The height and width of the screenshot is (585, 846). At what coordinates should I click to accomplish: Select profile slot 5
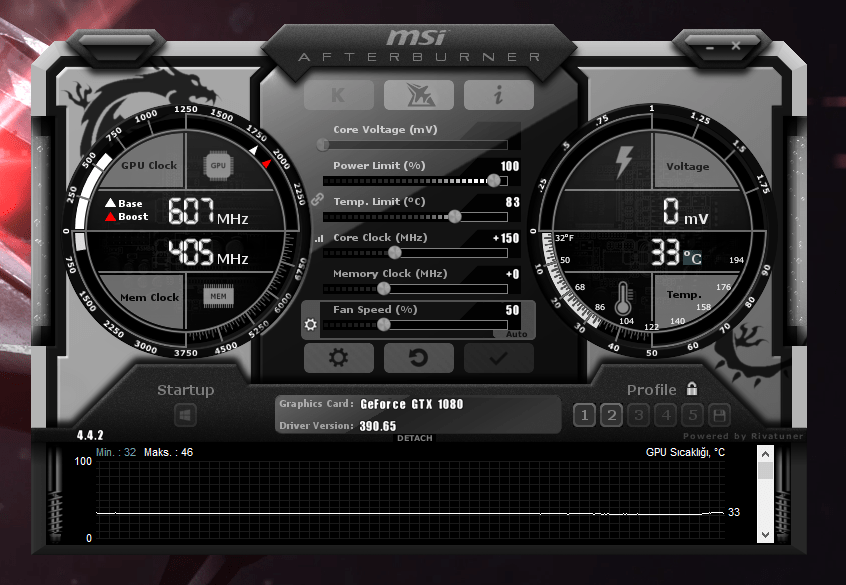692,415
